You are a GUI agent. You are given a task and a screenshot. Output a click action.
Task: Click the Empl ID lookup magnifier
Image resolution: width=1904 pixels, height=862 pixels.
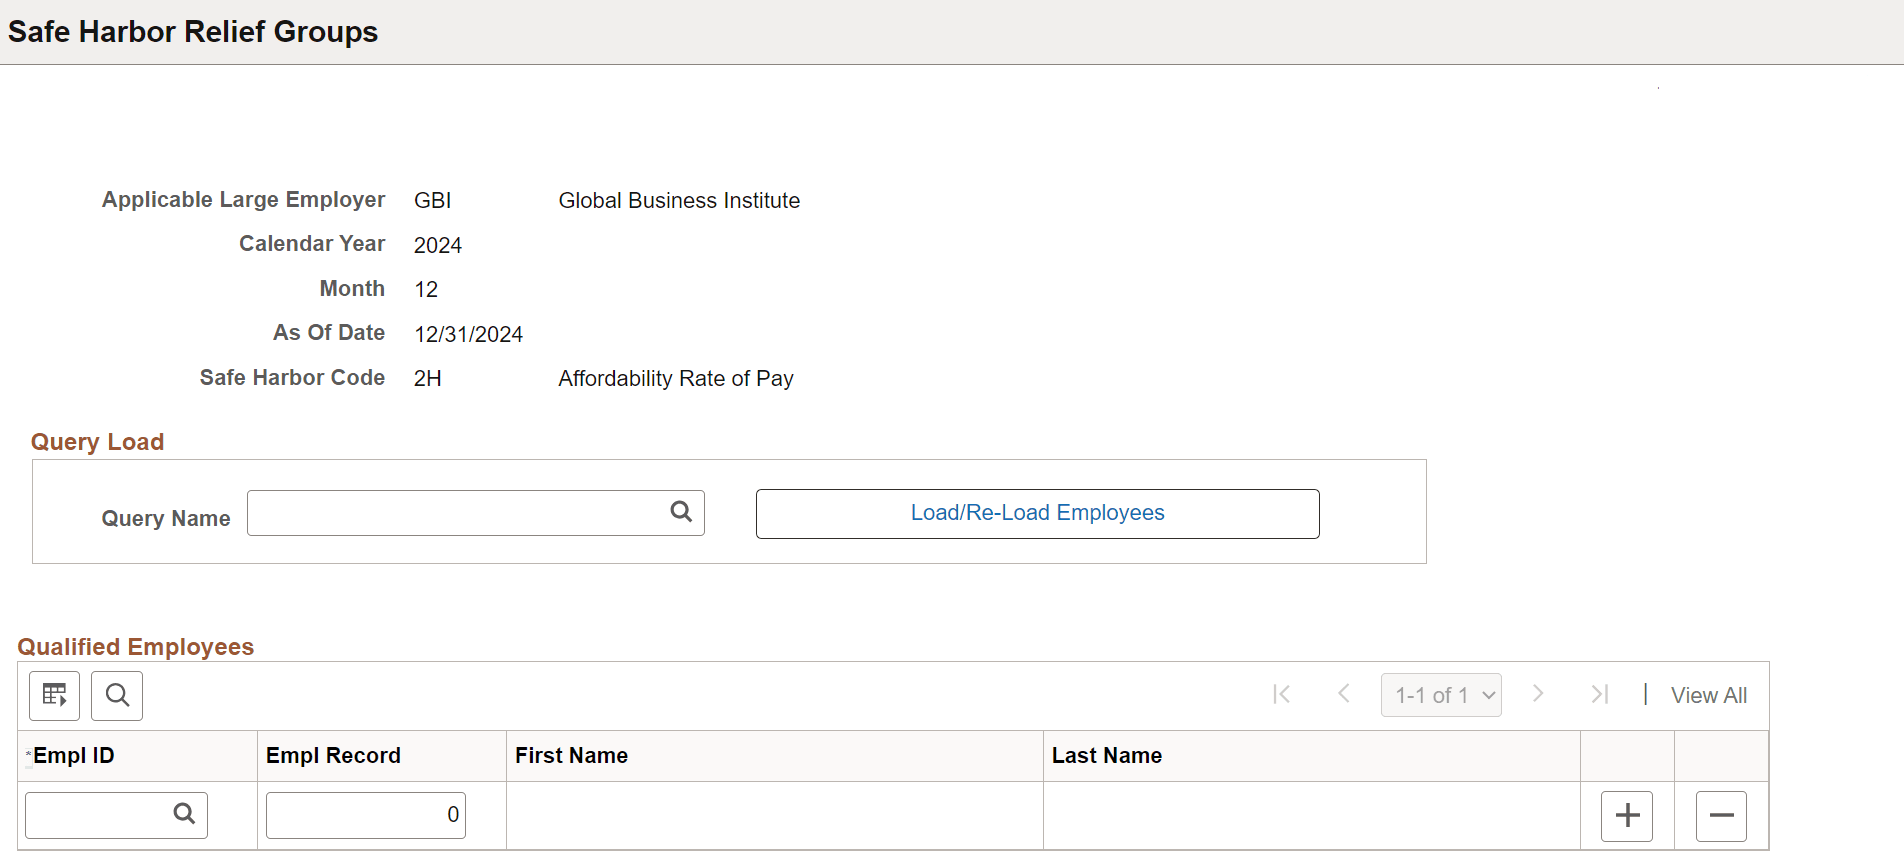184,814
